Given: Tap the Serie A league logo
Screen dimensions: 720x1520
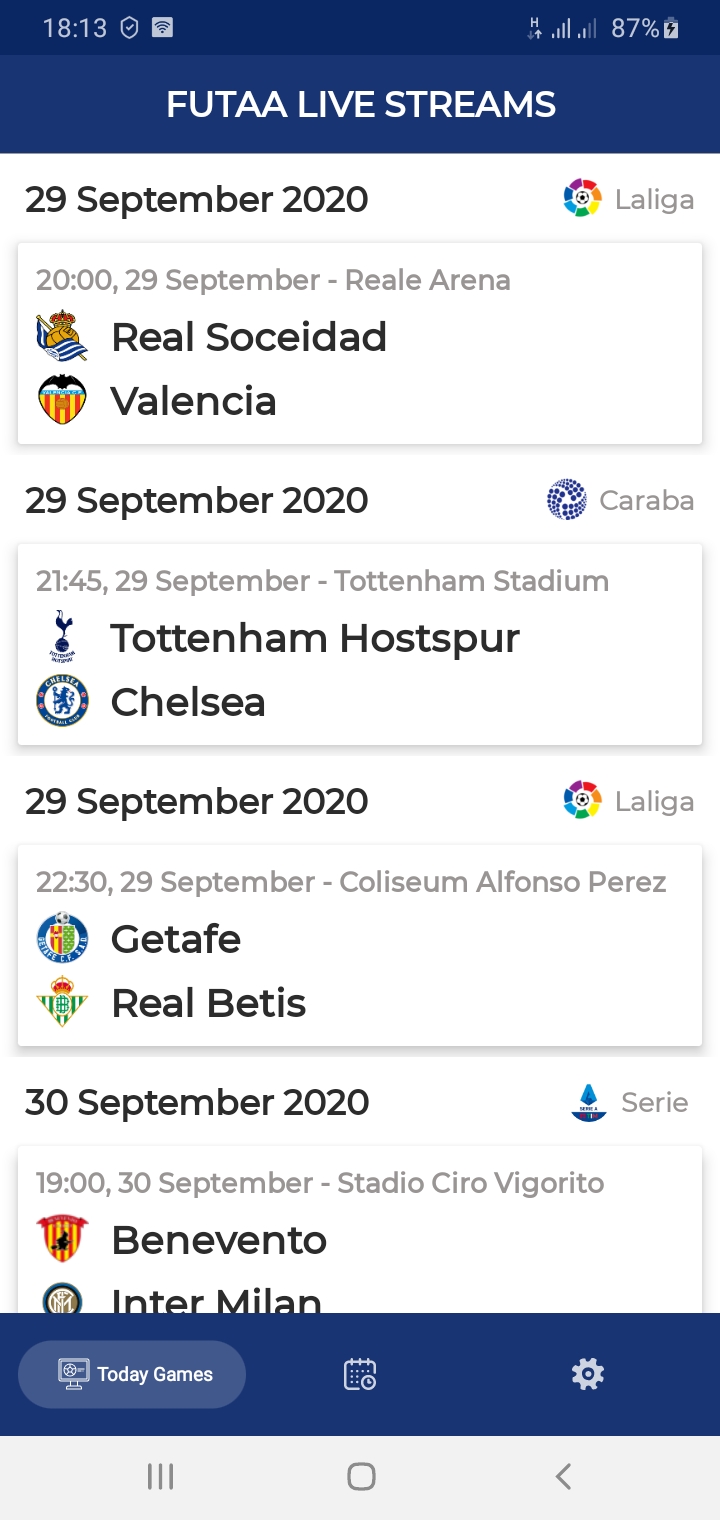Looking at the screenshot, I should [x=589, y=1102].
